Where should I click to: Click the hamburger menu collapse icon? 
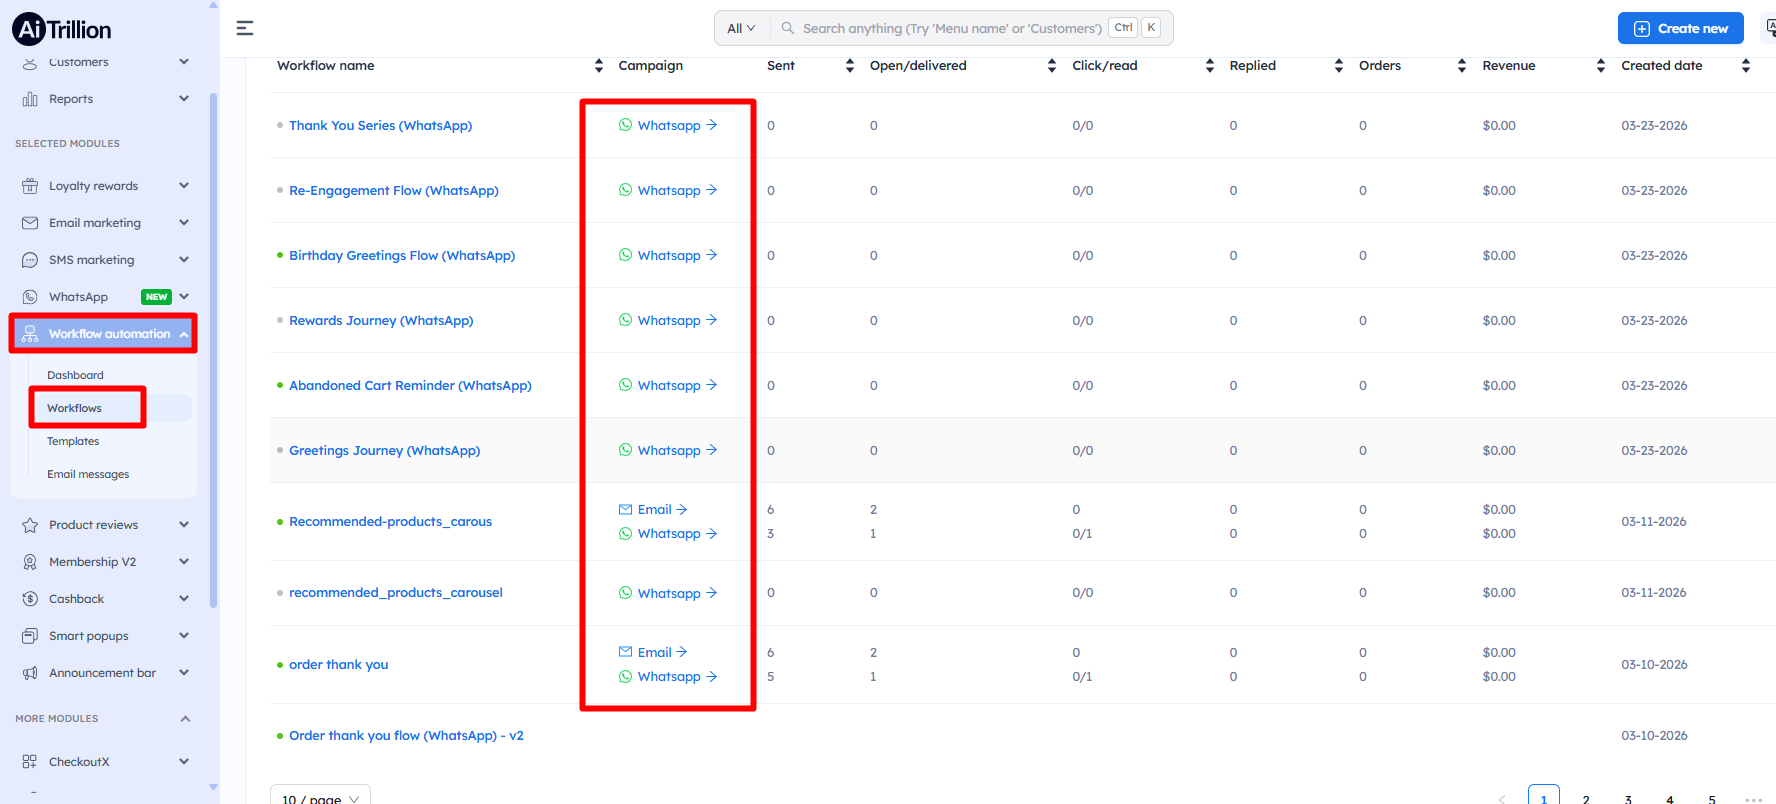click(244, 28)
